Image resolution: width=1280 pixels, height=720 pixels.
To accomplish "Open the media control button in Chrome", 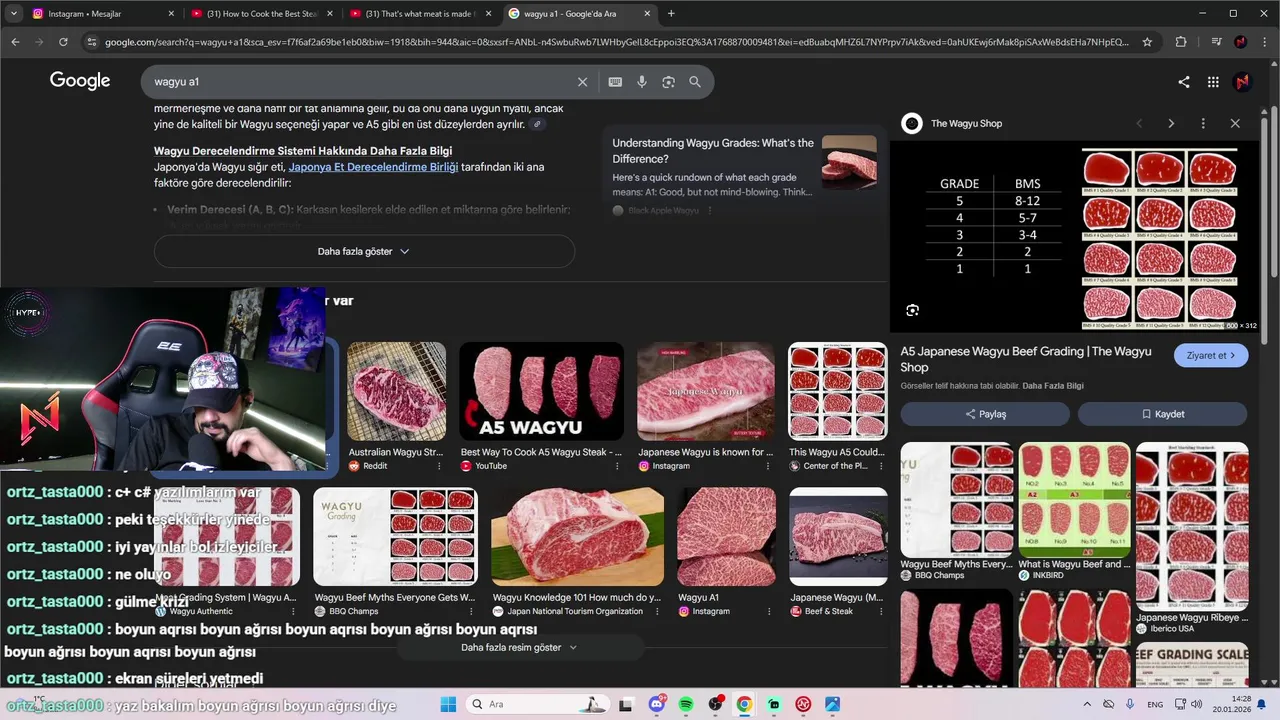I will click(x=1216, y=42).
